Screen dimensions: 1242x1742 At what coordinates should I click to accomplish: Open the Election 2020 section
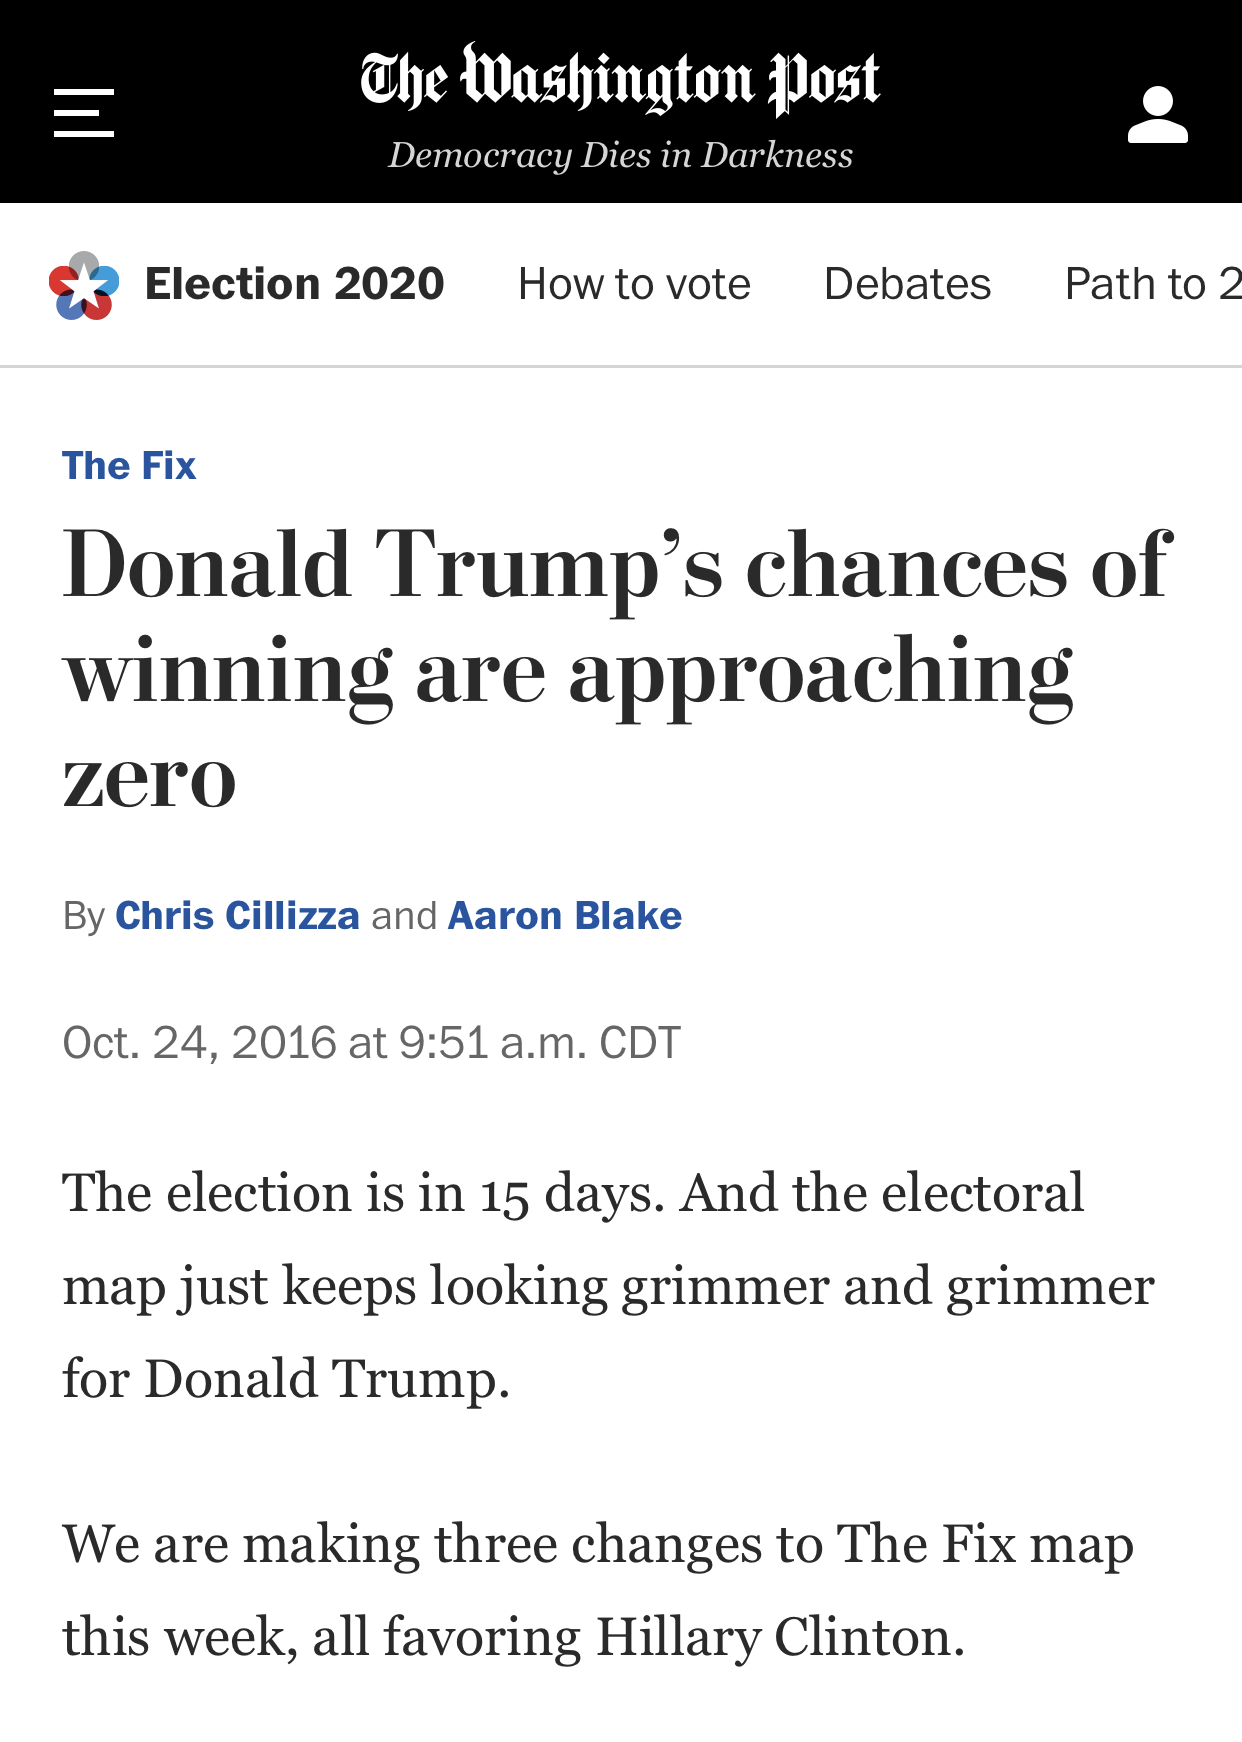pos(294,284)
